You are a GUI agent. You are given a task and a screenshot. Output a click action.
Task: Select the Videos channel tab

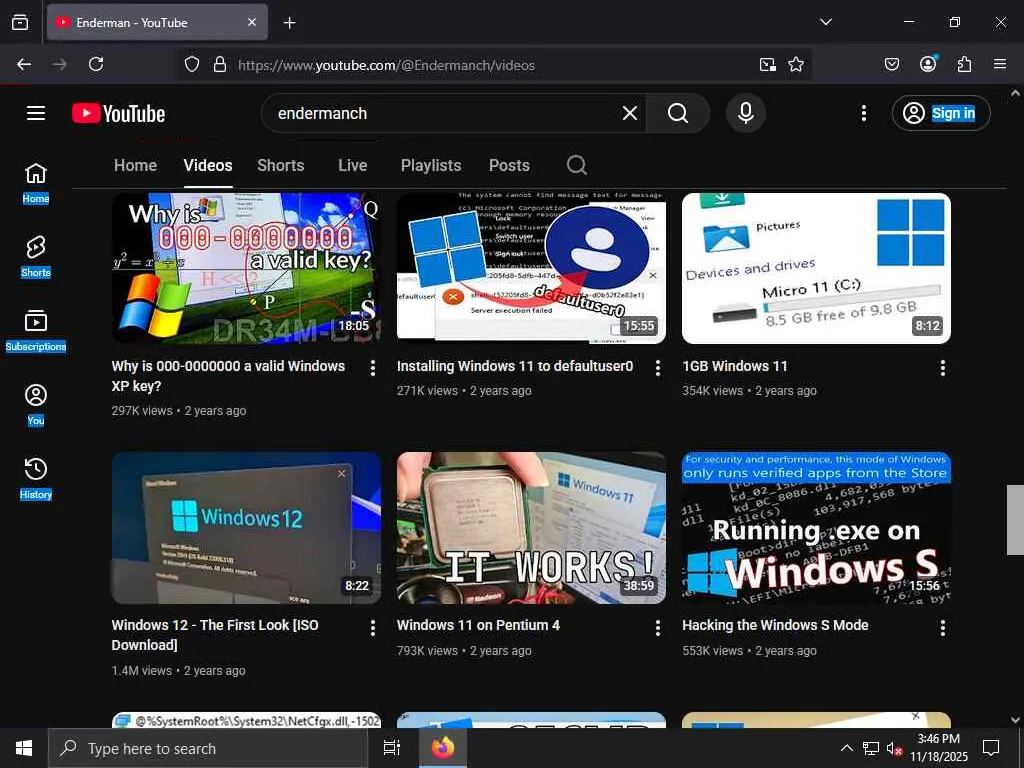(208, 165)
